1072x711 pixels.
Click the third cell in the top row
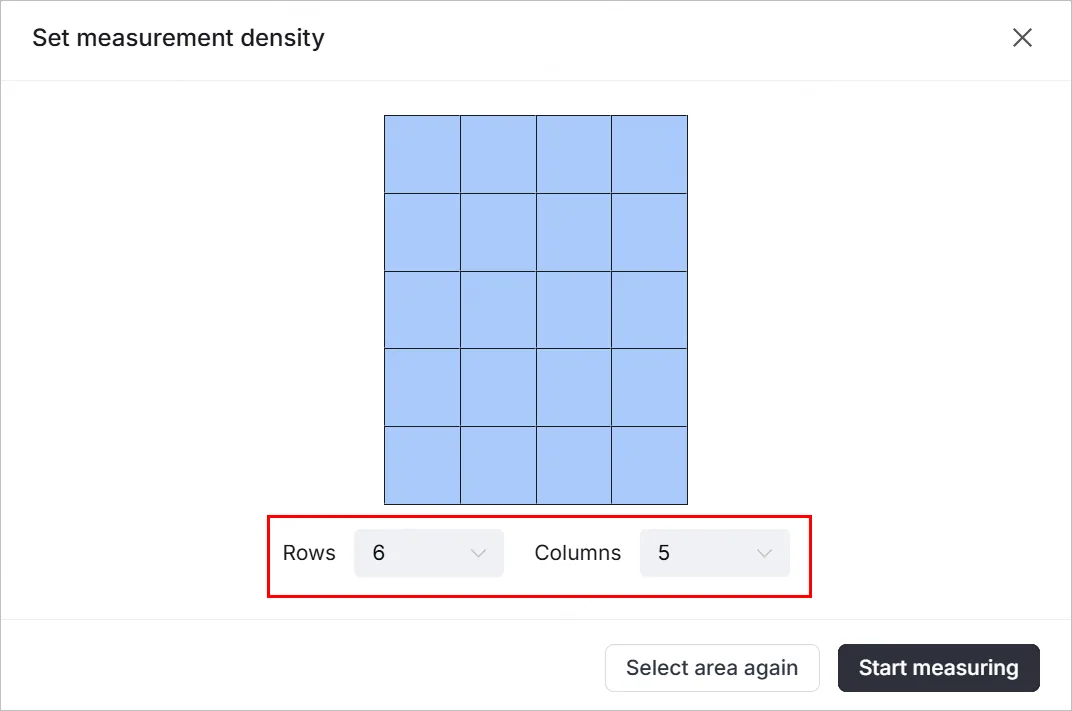[574, 155]
